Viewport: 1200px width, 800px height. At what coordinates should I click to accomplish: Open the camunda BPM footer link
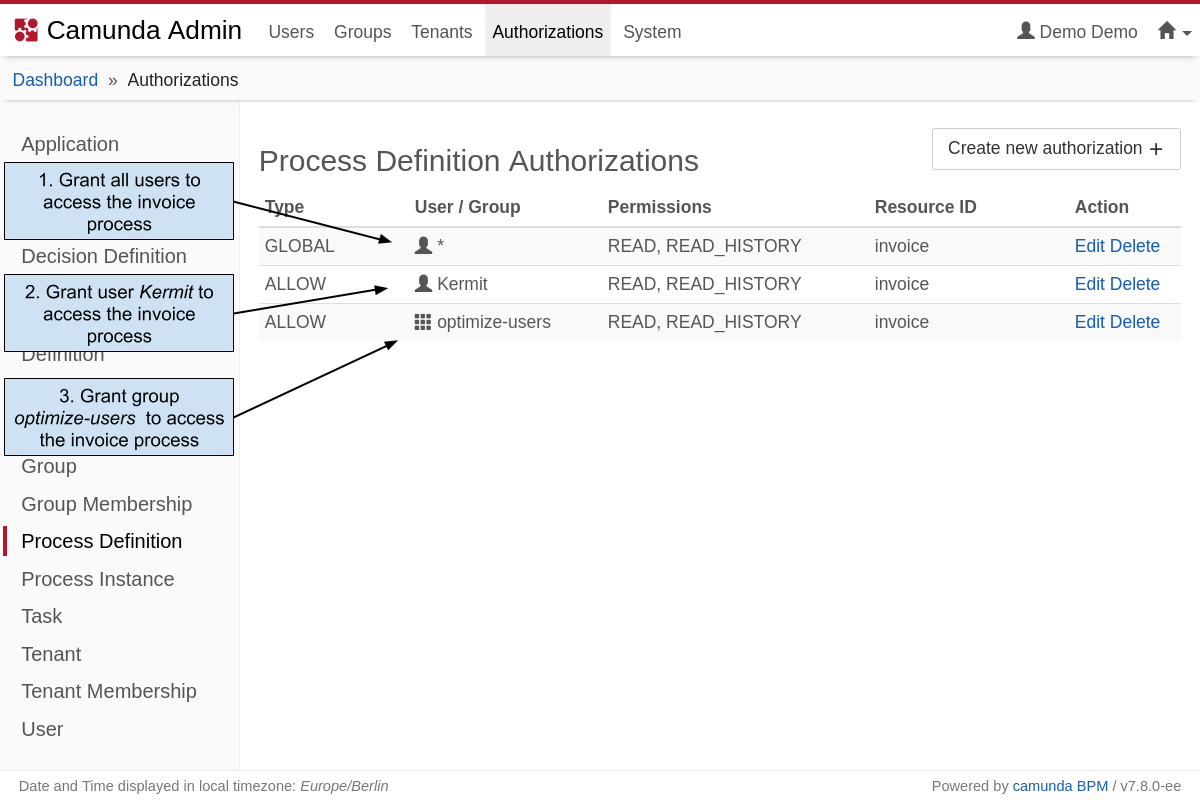1060,786
